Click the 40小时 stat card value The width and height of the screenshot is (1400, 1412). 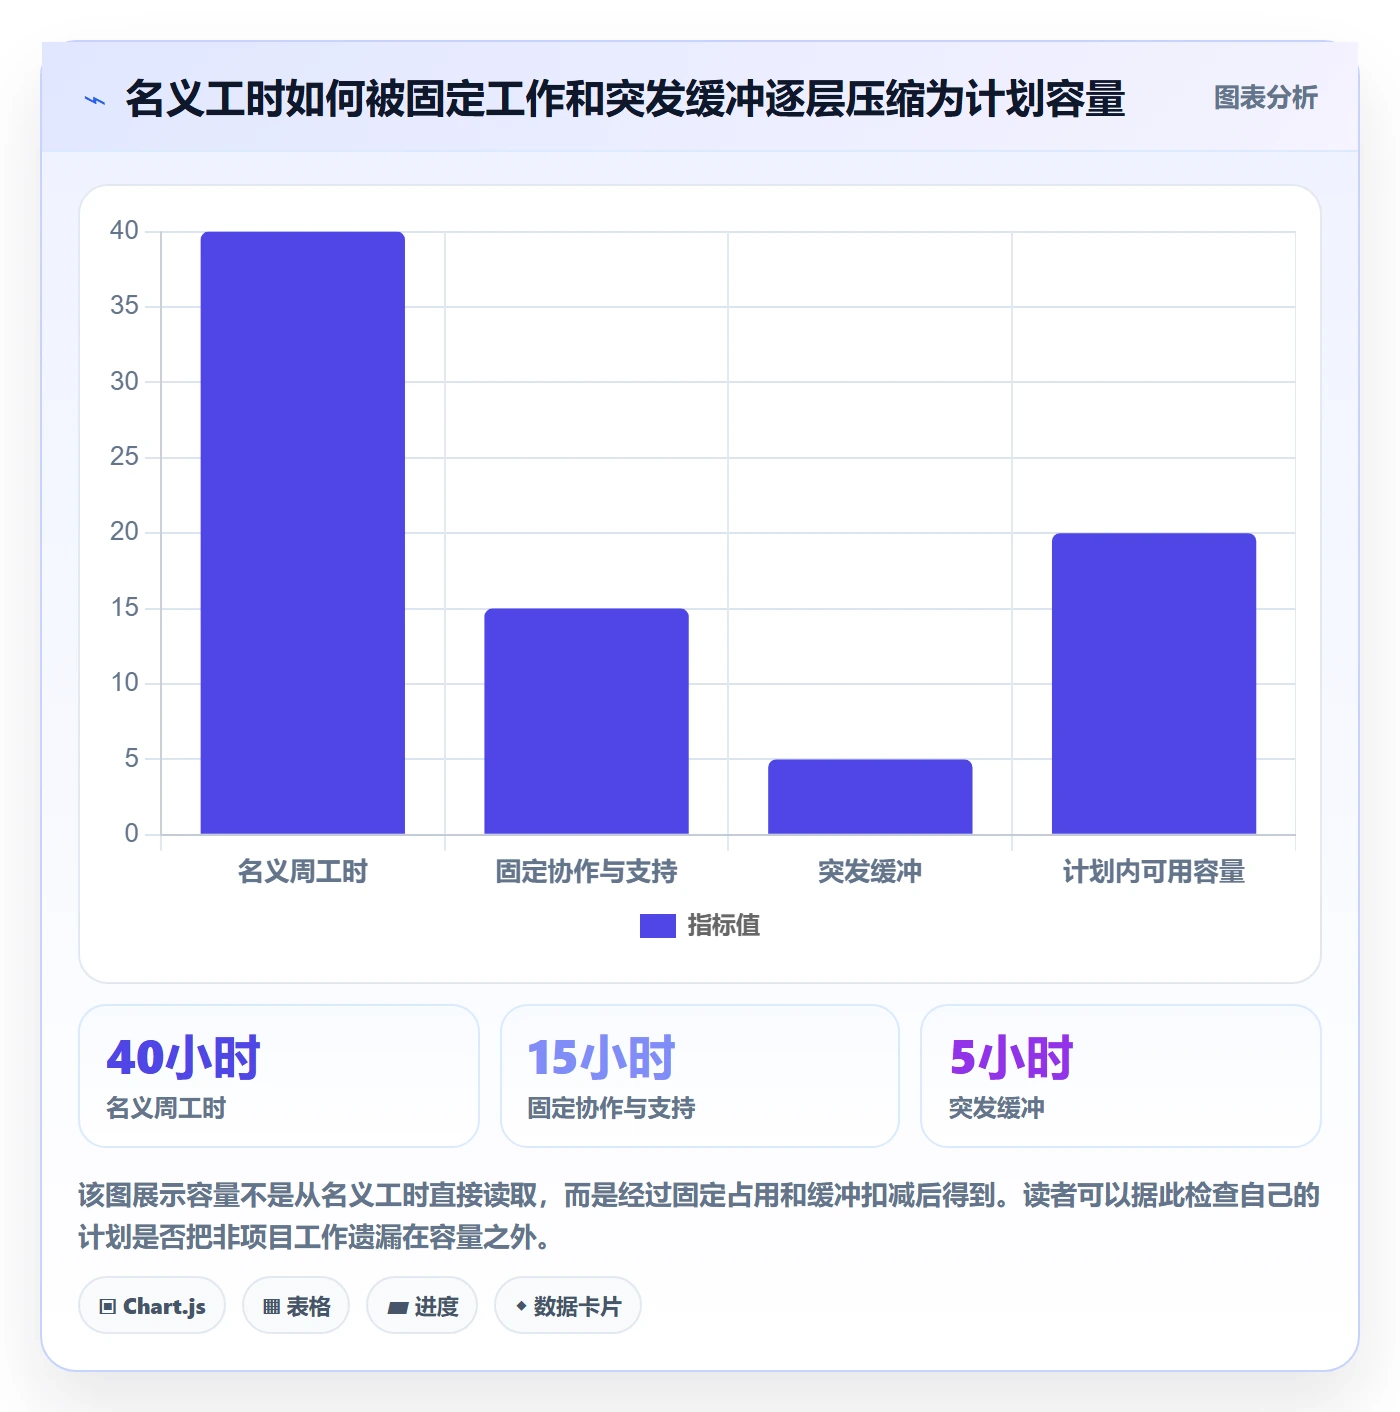pos(183,1057)
